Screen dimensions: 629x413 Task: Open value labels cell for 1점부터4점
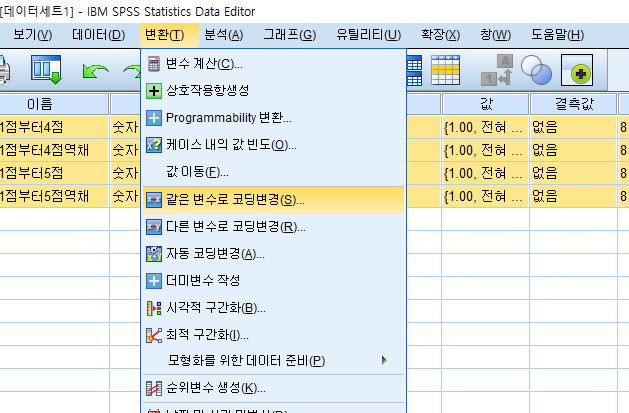(x=485, y=127)
